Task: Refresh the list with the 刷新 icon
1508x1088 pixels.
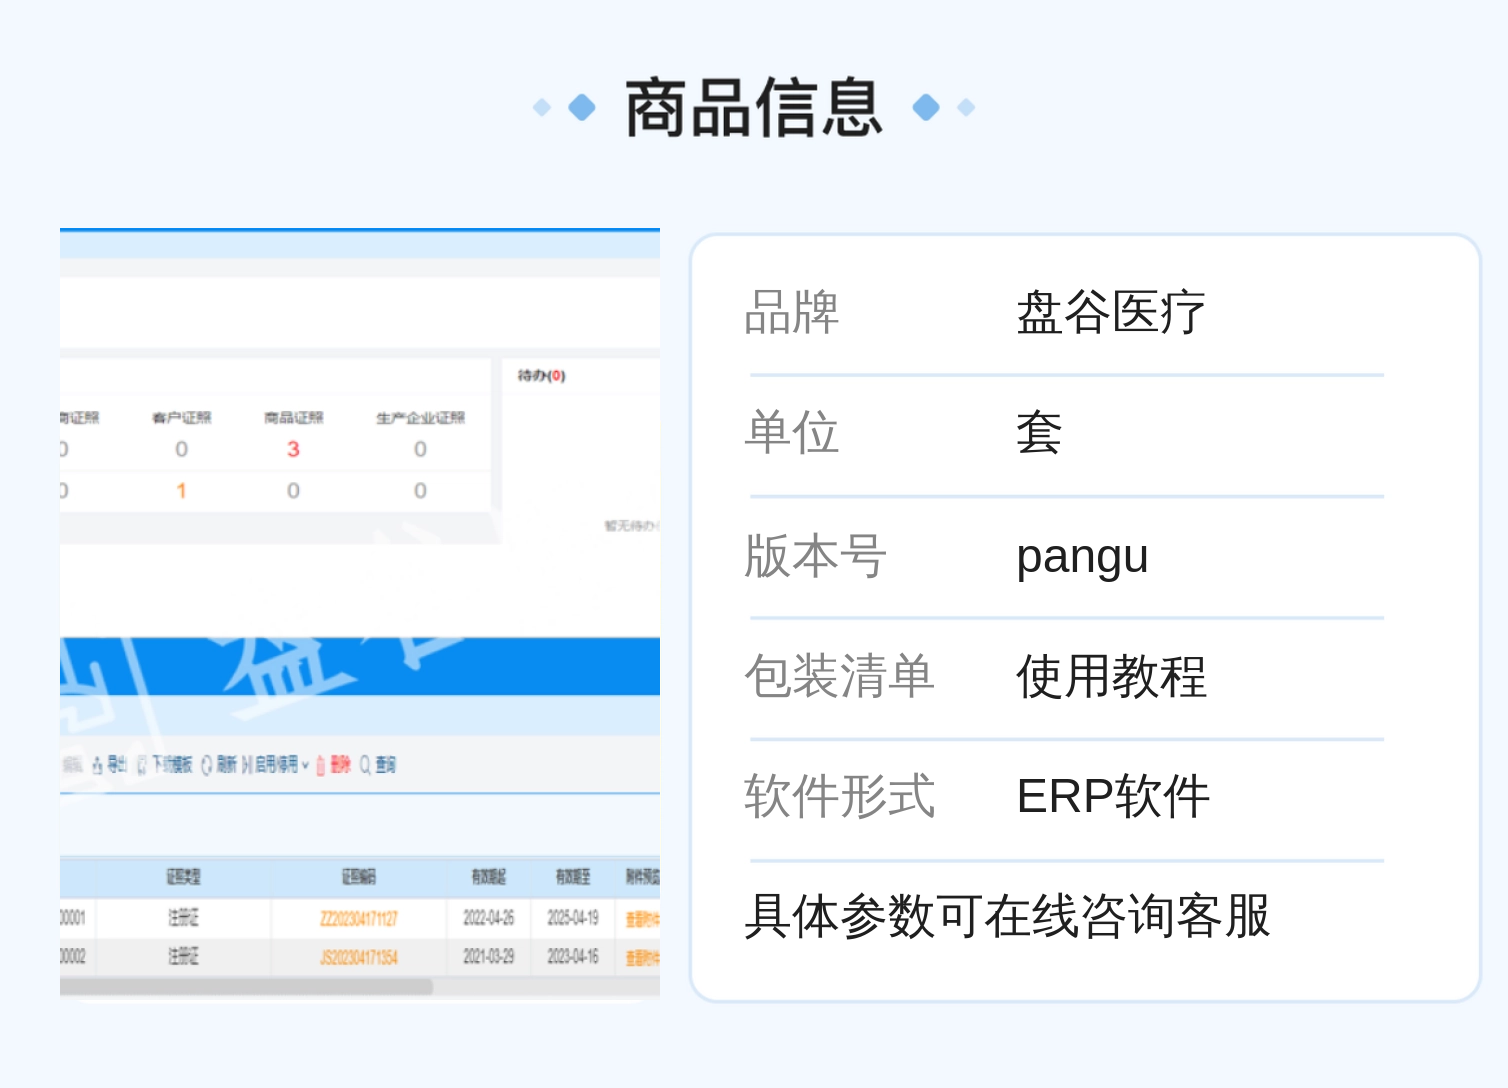Action: coord(207,765)
